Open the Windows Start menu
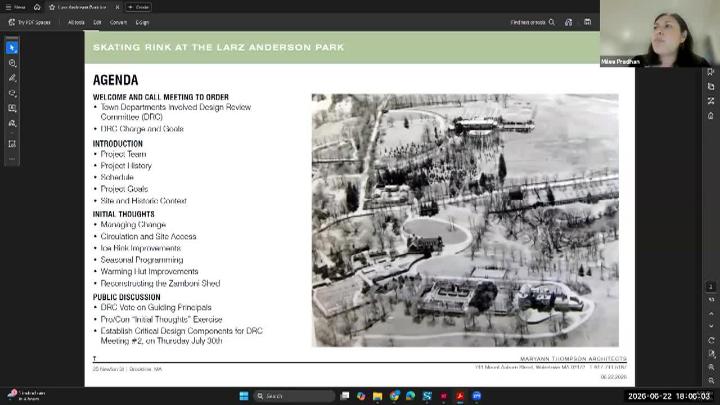Image resolution: width=720 pixels, height=405 pixels. tap(244, 396)
